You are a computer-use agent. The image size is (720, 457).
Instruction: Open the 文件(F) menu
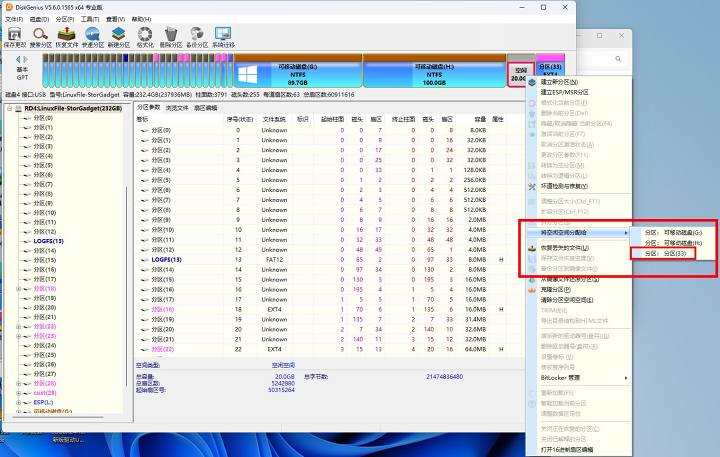pyautogui.click(x=14, y=19)
